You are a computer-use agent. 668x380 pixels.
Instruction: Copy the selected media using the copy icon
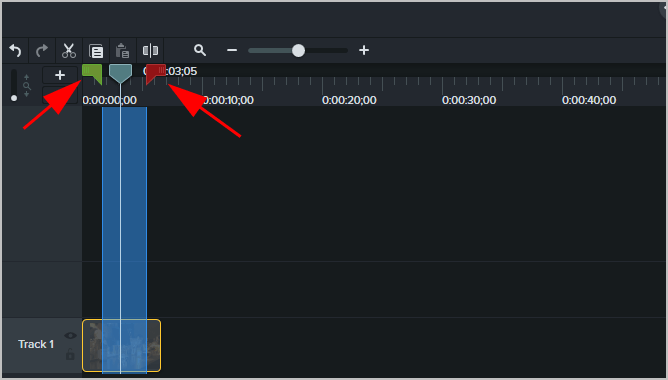96,51
